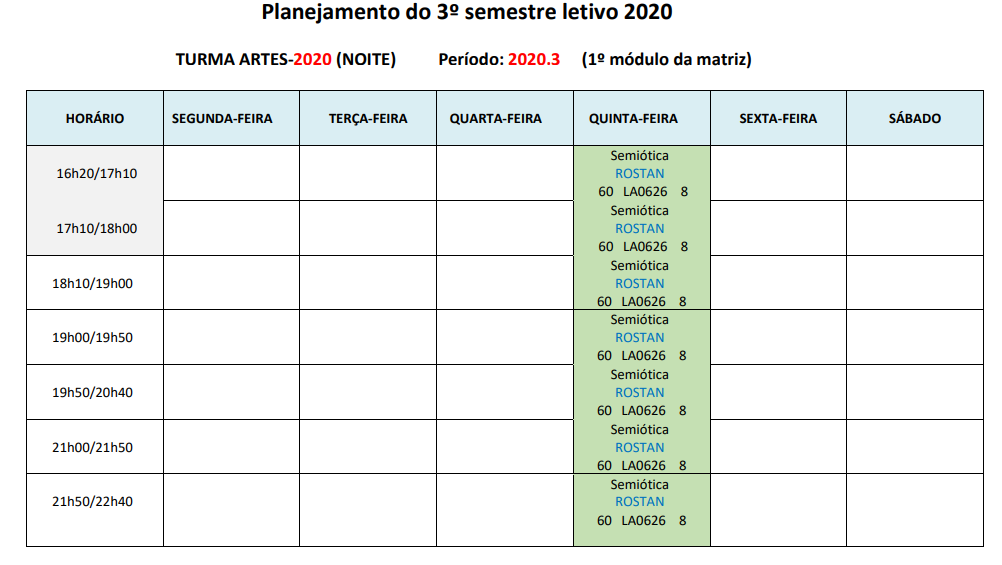Select the TERÇA-FEIRA header cell
The width and height of the screenshot is (1002, 565).
(368, 119)
